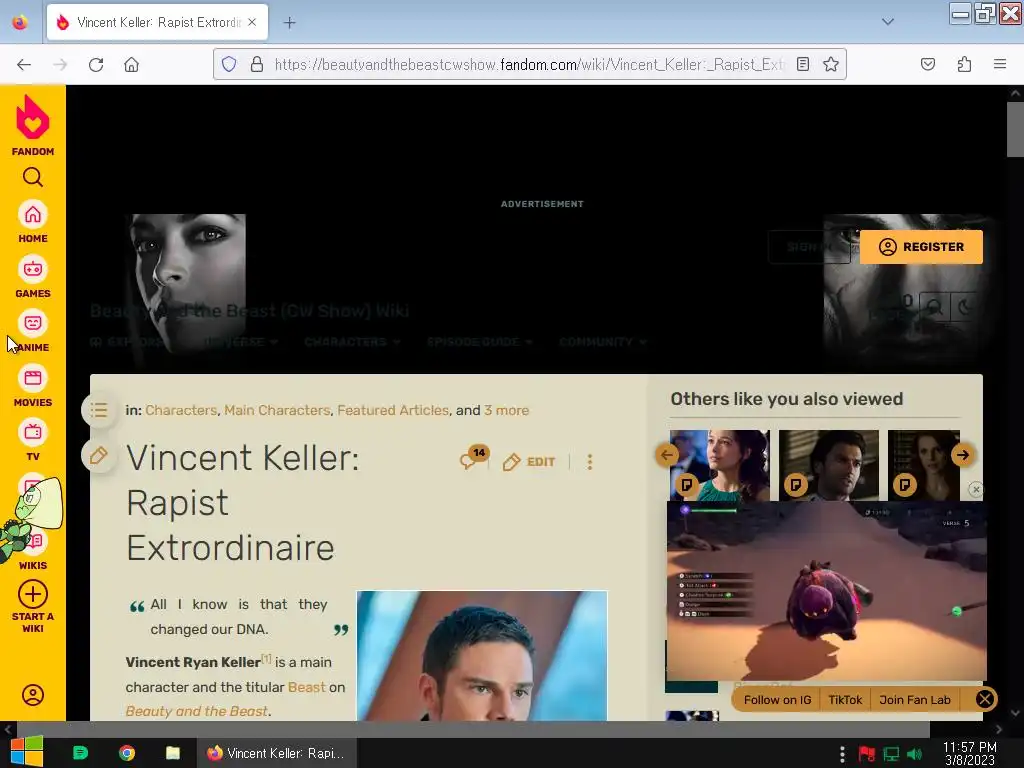Open third recommended thumbnail of red-haired woman
The height and width of the screenshot is (768, 1024).
pos(923,465)
